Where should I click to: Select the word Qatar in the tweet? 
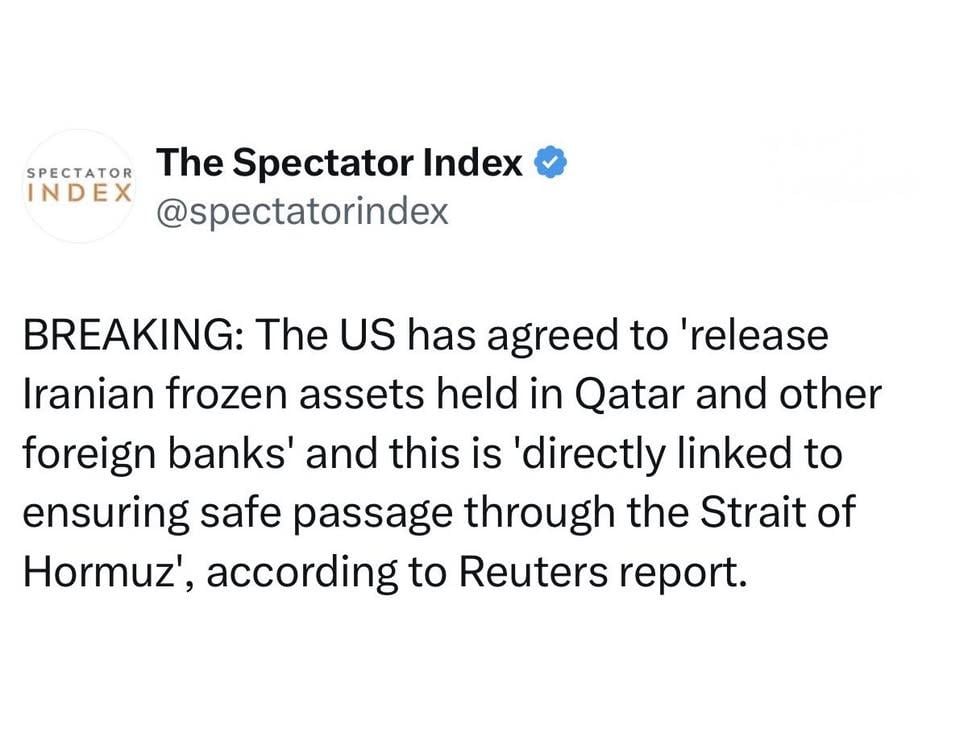pos(630,394)
